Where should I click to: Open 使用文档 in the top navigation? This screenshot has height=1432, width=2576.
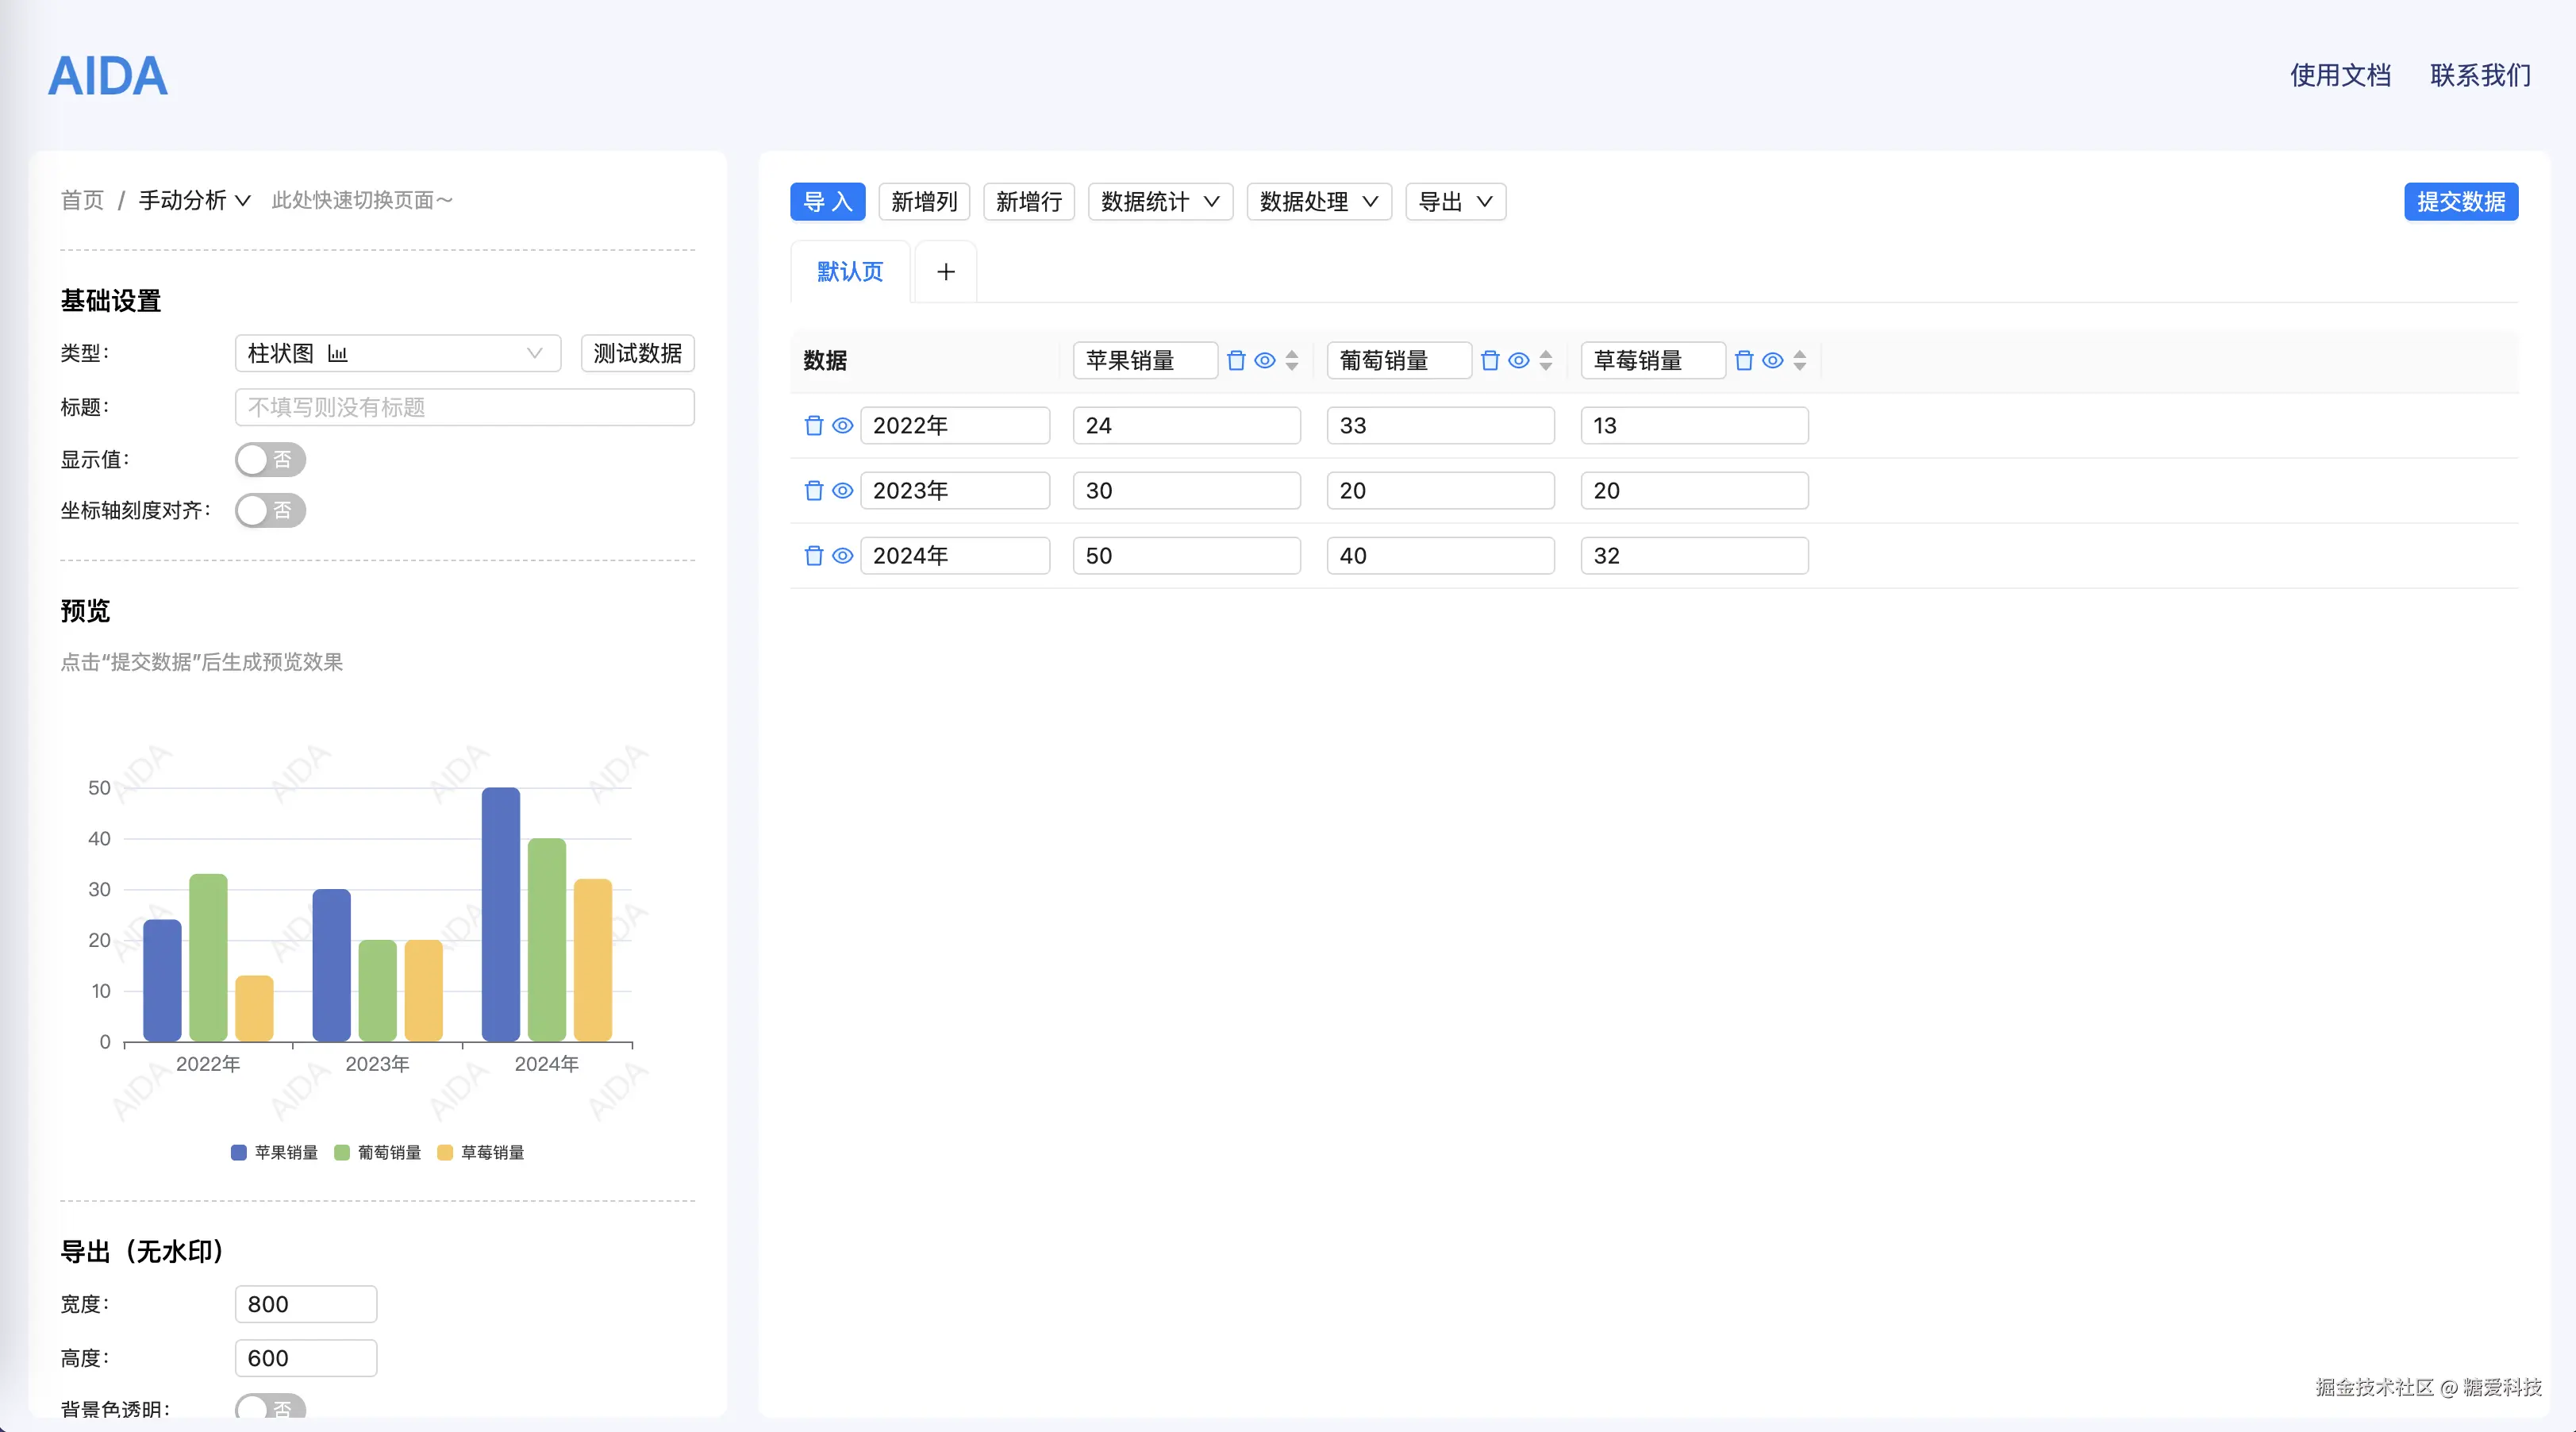pos(2340,75)
